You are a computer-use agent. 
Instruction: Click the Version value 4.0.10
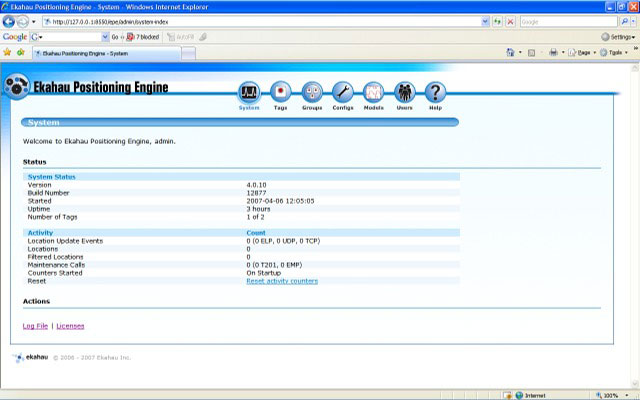[256, 185]
